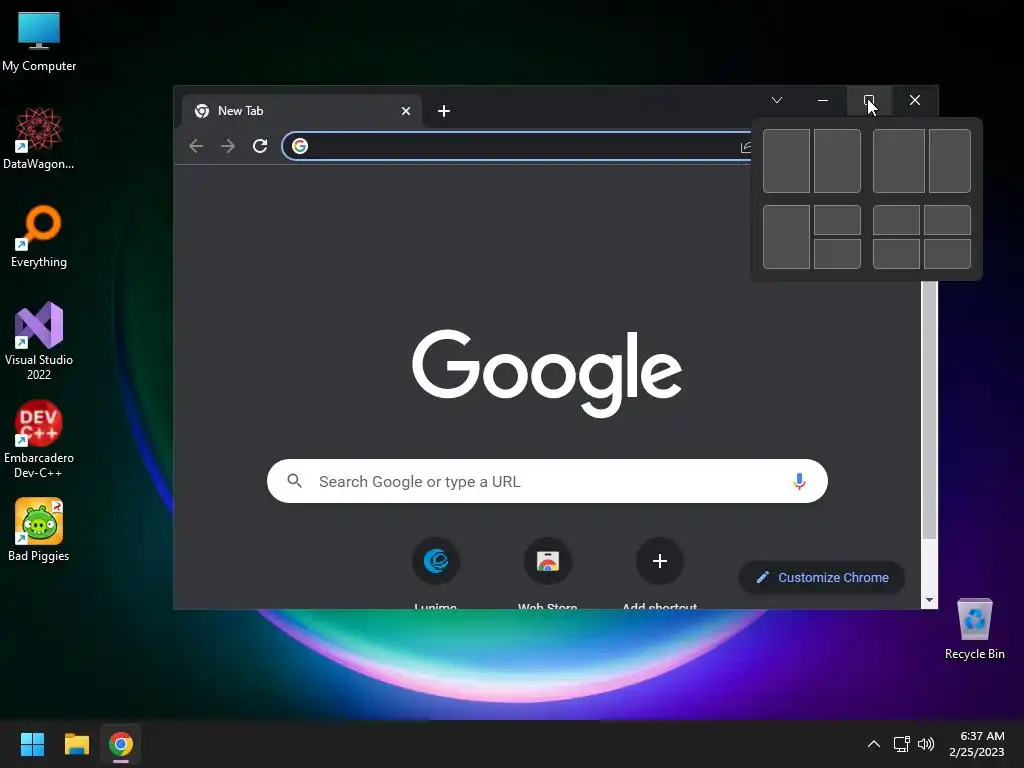Open the Windows Start menu
Viewport: 1024px width, 768px height.
click(32, 744)
